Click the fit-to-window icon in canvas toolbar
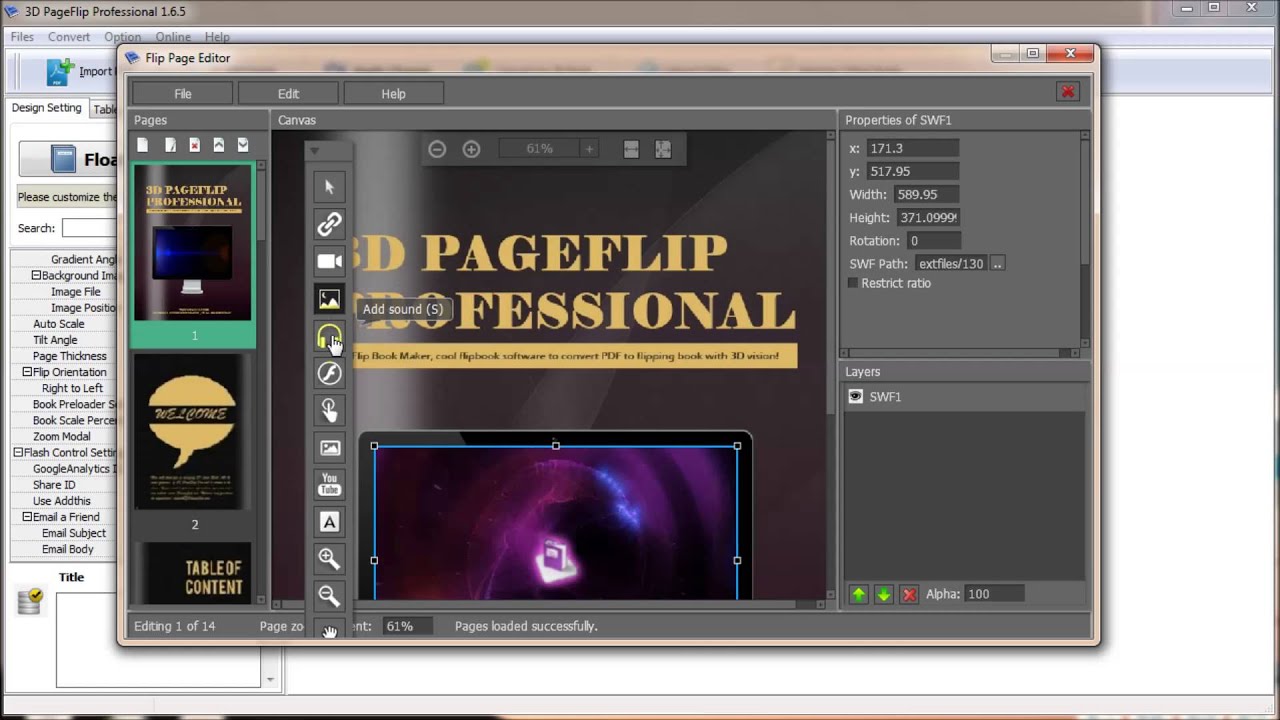Viewport: 1280px width, 720px height. [x=663, y=149]
